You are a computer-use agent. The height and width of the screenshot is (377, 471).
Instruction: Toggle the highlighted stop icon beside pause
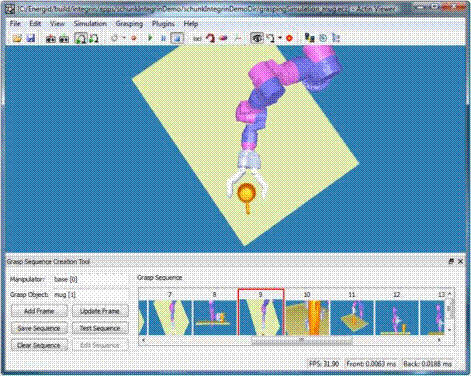(x=177, y=38)
